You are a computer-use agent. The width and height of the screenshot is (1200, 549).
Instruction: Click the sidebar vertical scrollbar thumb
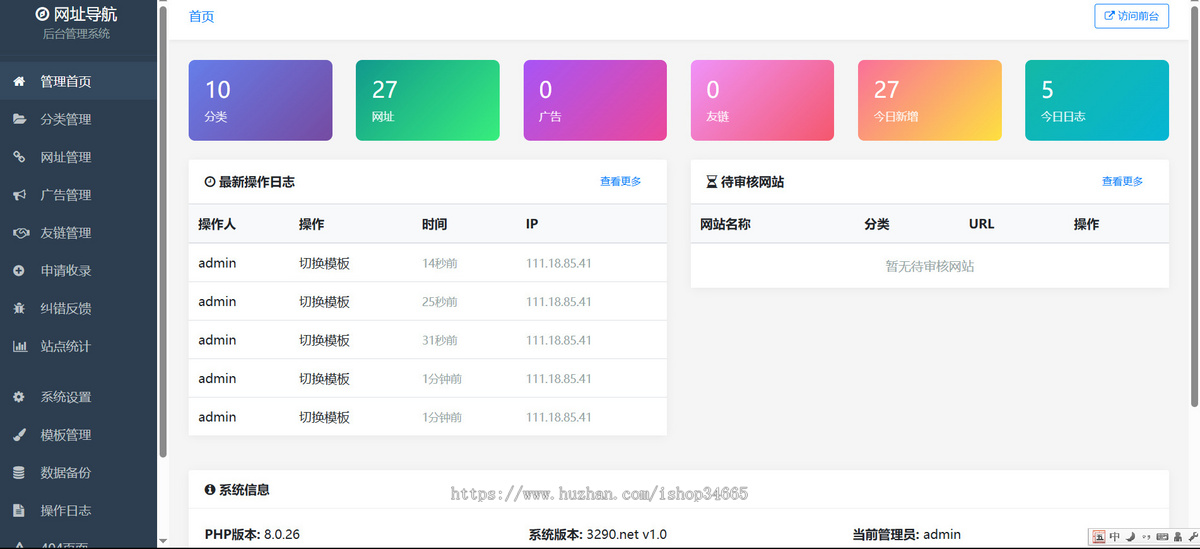[163, 231]
